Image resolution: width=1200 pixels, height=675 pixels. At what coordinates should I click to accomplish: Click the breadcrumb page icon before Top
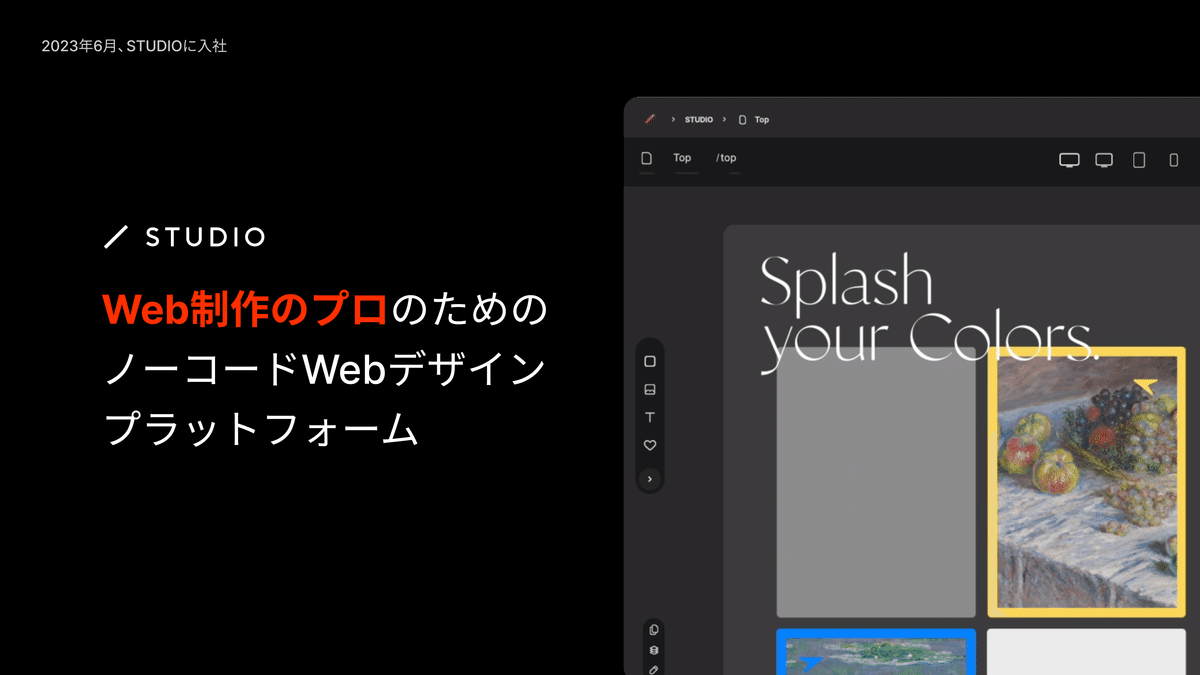pos(742,119)
